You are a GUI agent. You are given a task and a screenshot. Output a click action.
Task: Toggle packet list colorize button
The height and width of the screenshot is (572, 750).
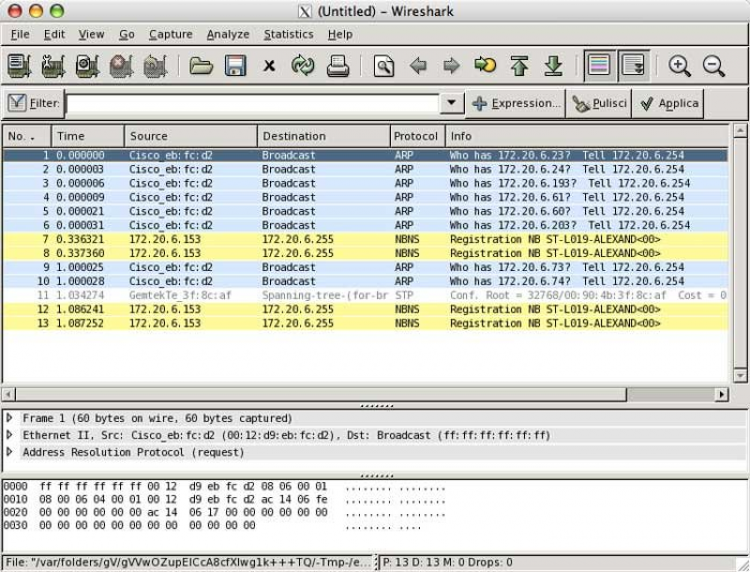point(600,66)
